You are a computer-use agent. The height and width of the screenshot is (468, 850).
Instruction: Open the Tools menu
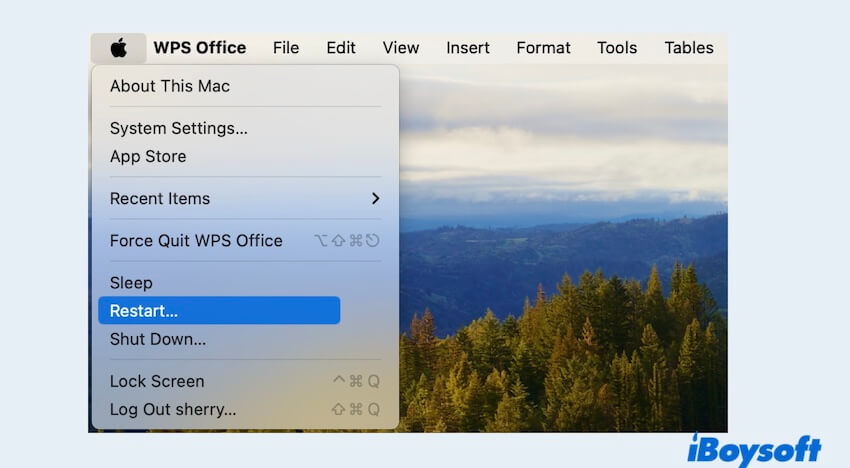tap(617, 48)
